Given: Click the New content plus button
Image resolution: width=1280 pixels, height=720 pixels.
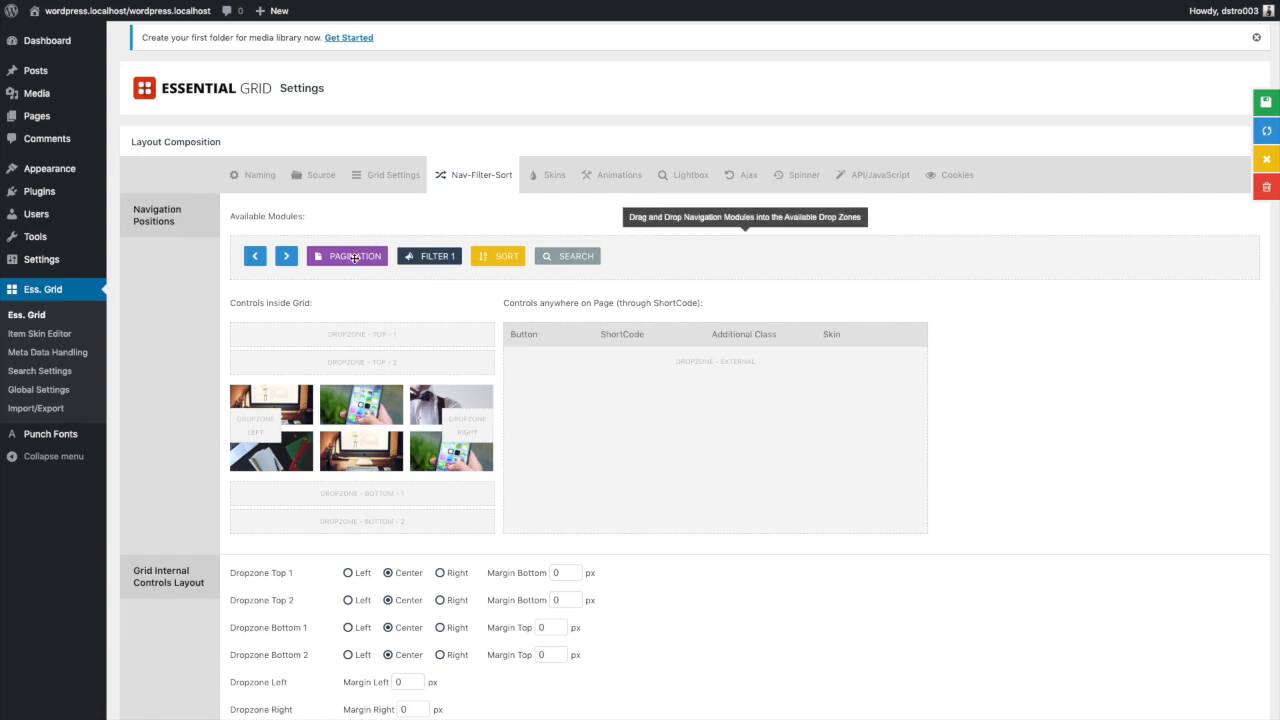Looking at the screenshot, I should pos(271,11).
